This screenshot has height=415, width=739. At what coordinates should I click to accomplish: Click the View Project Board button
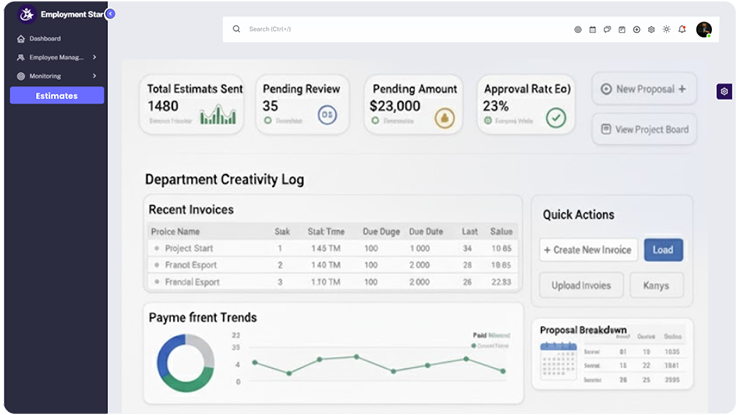[x=644, y=129]
